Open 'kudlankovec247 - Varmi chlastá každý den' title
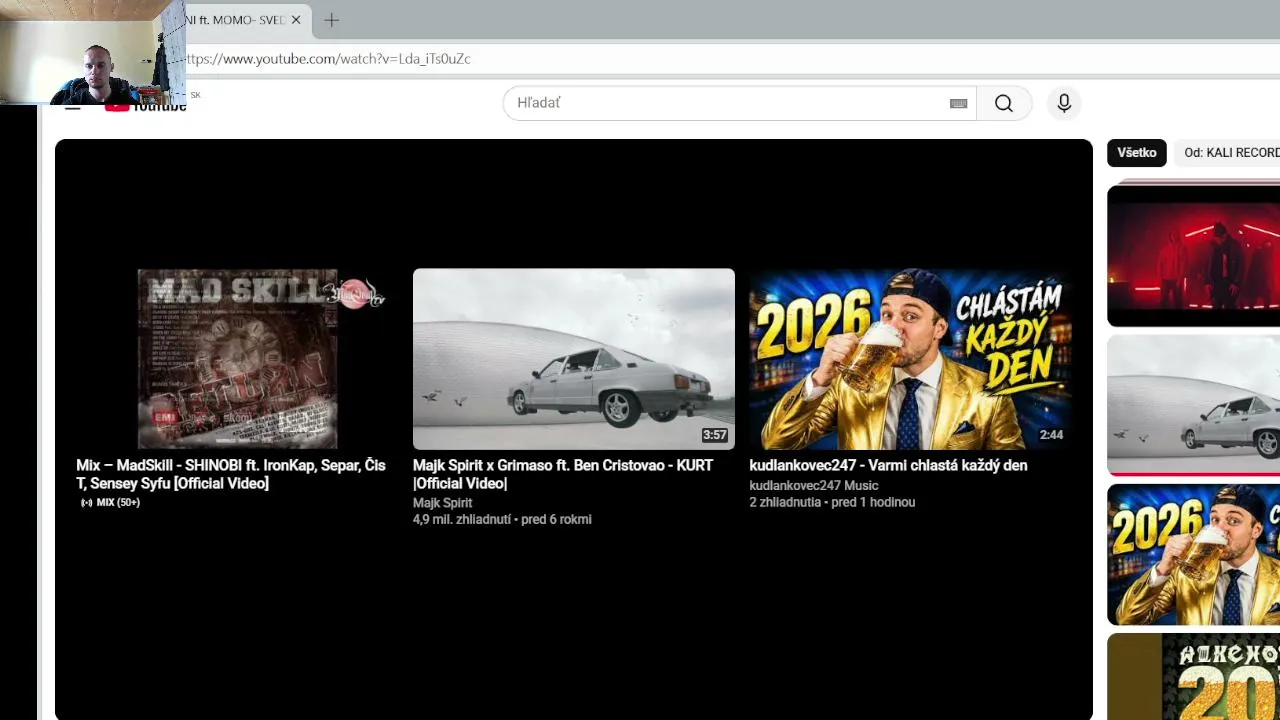 tap(888, 465)
